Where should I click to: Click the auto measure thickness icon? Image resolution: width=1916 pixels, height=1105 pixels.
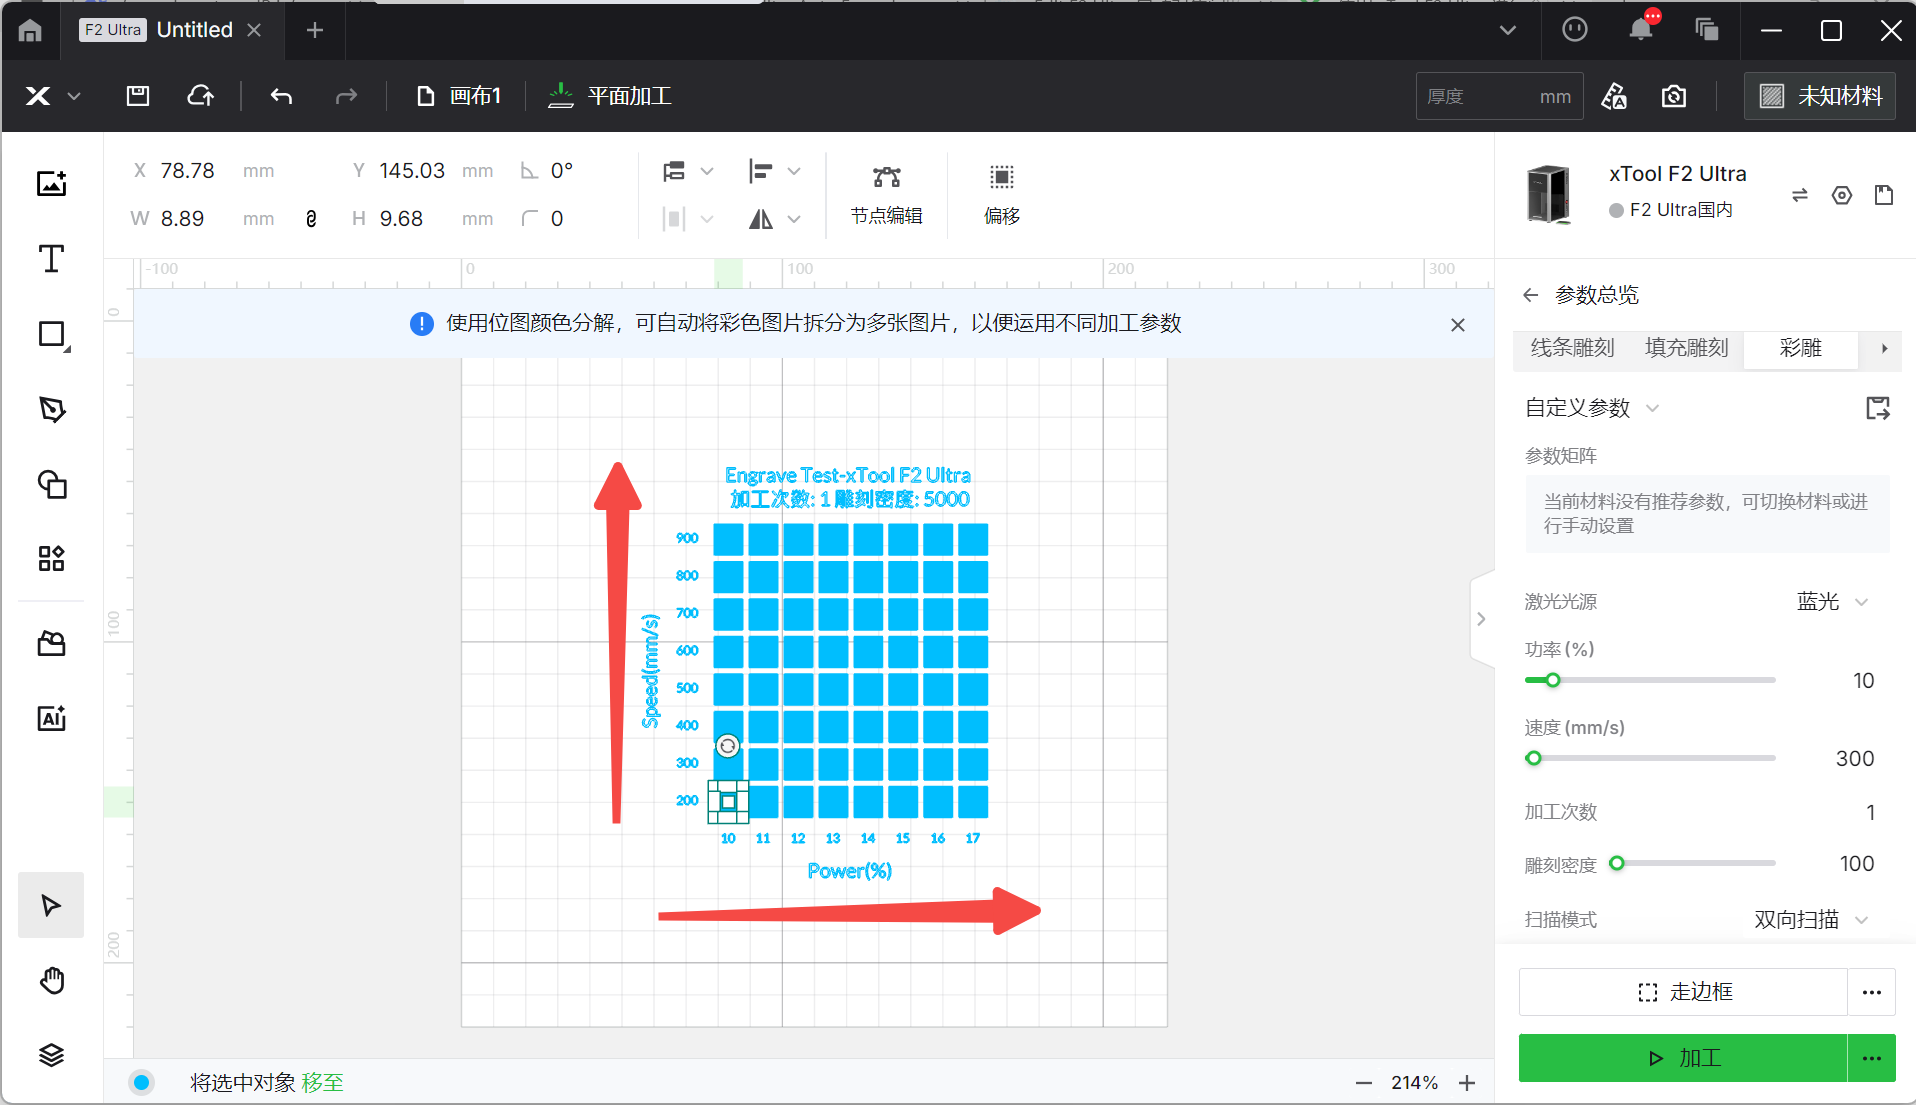click(1614, 96)
